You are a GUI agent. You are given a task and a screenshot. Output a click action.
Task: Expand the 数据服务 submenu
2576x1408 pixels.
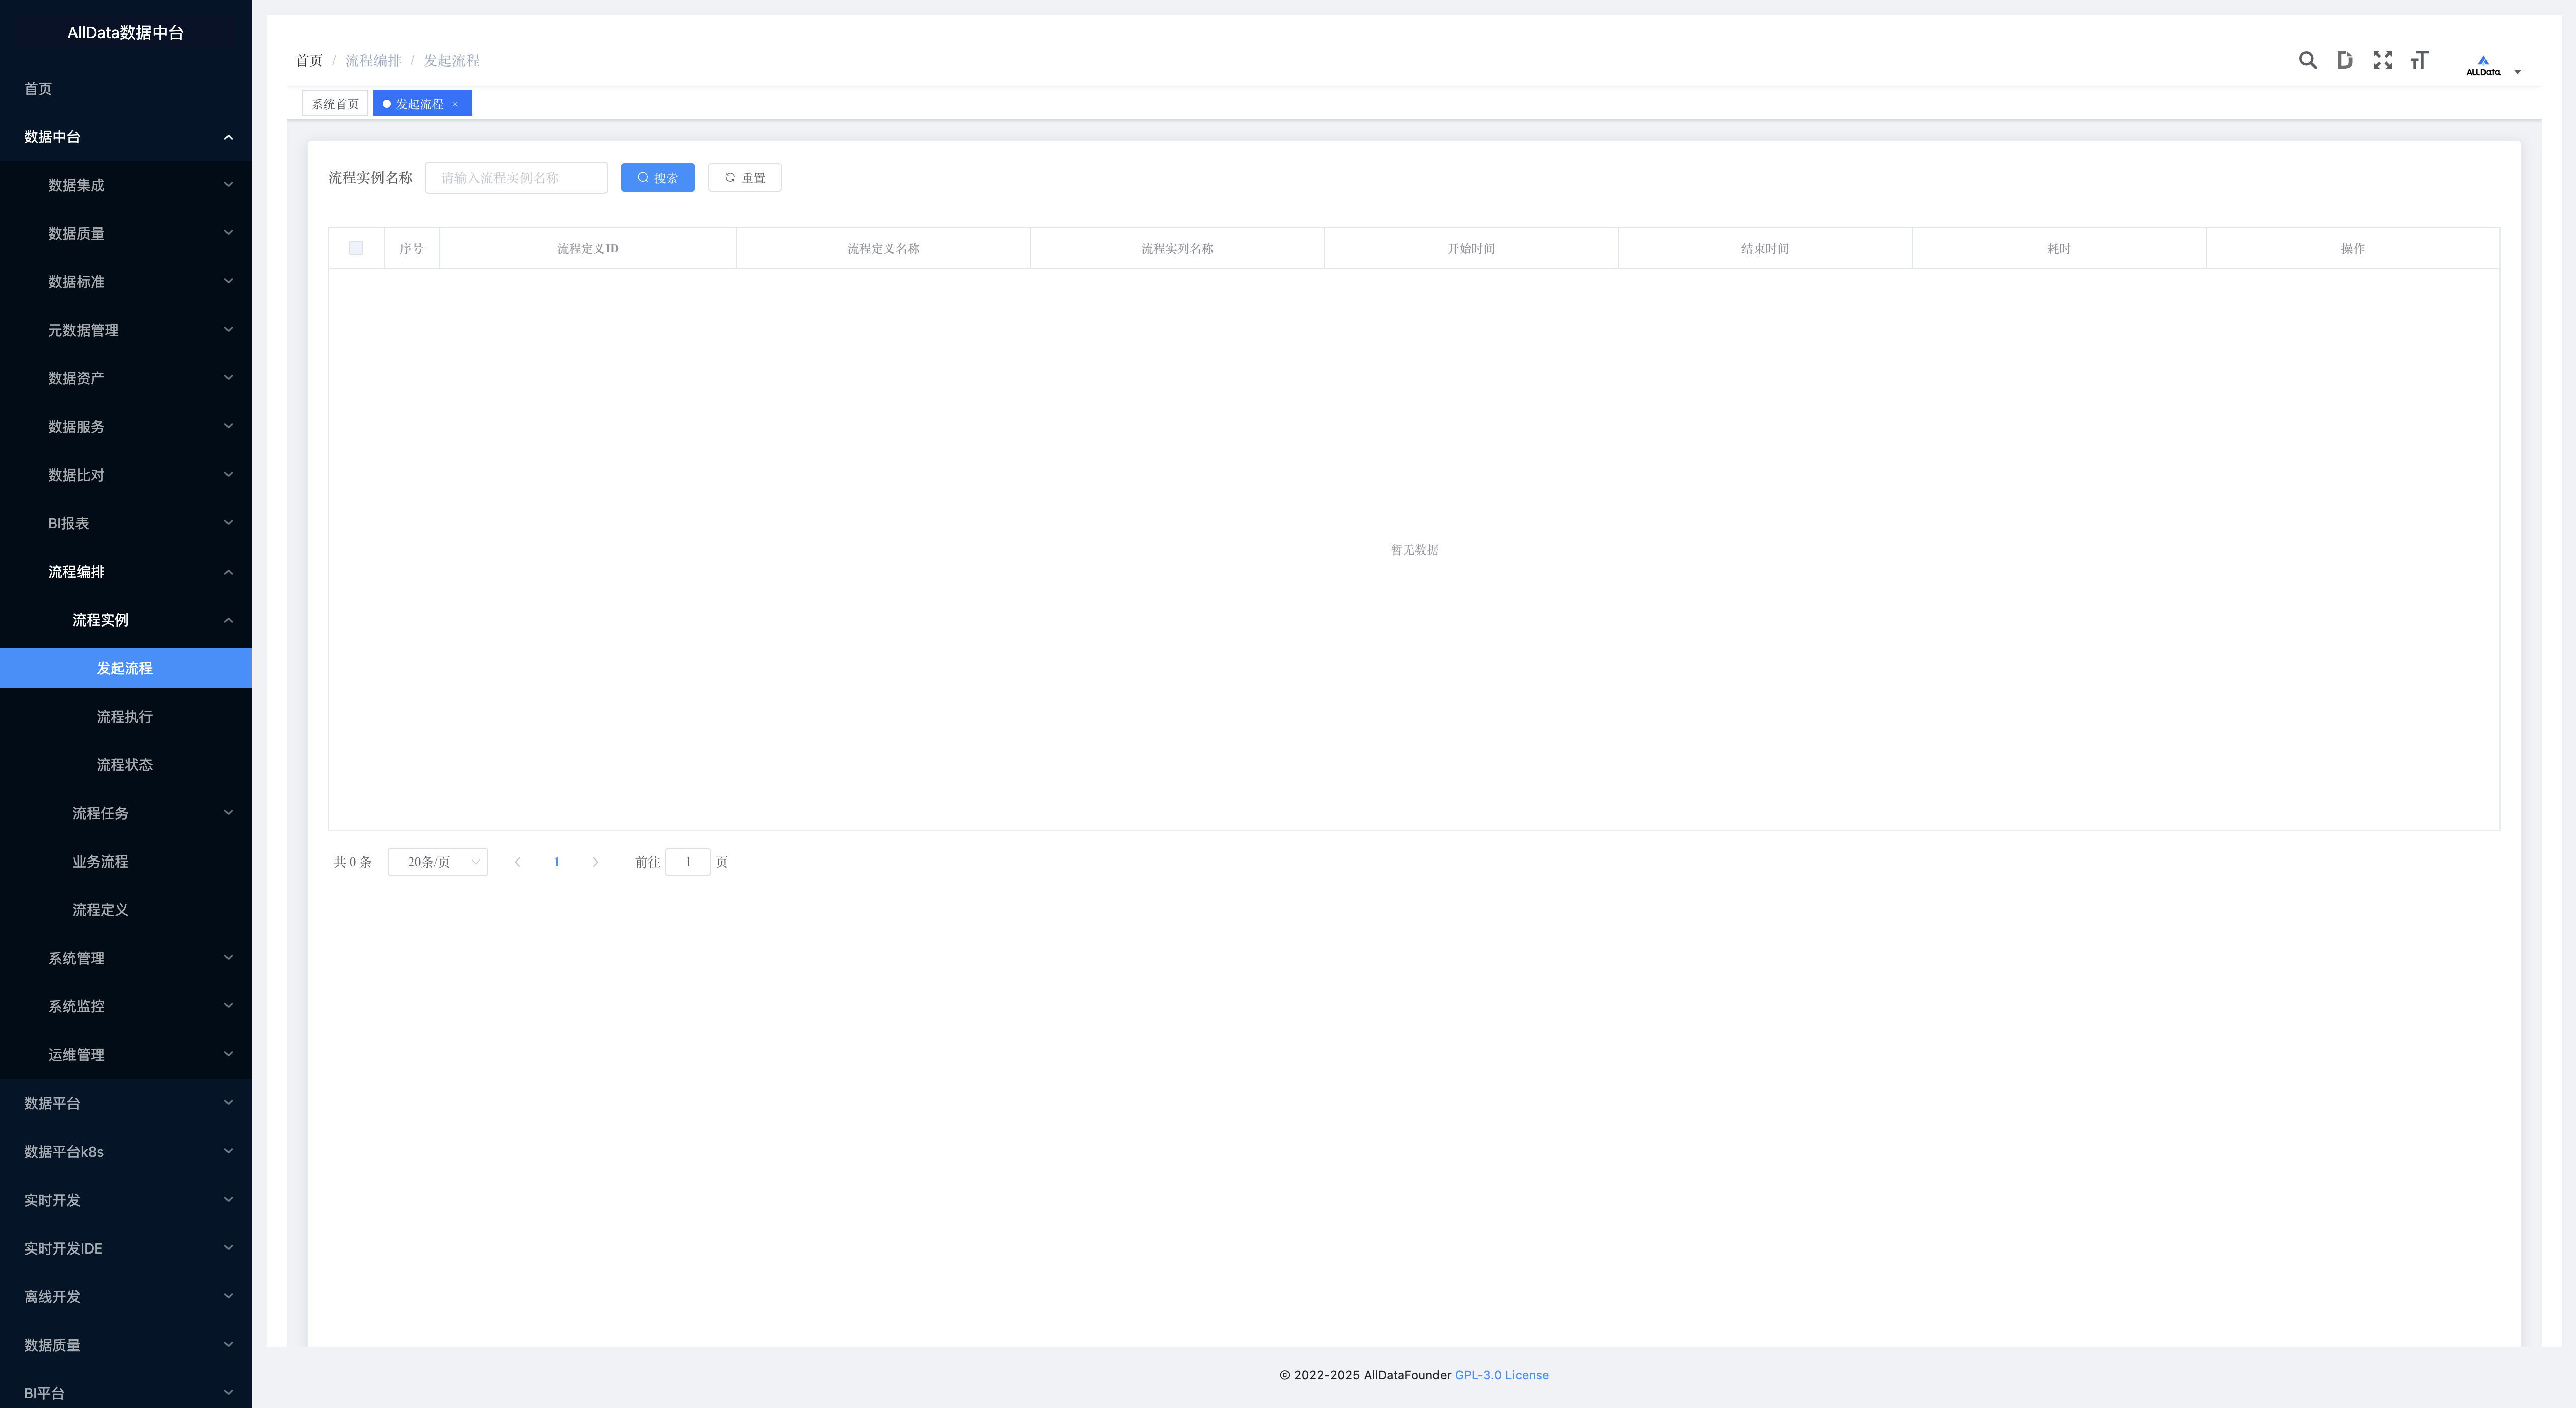126,427
